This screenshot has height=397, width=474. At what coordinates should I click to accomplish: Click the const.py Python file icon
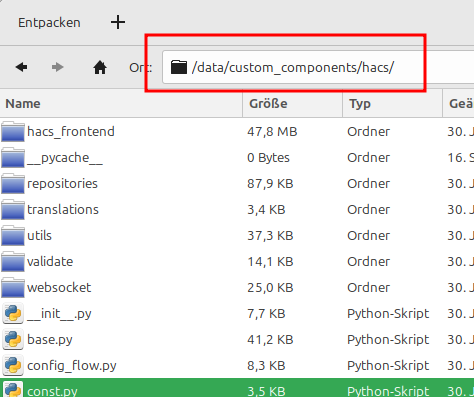coord(13,389)
